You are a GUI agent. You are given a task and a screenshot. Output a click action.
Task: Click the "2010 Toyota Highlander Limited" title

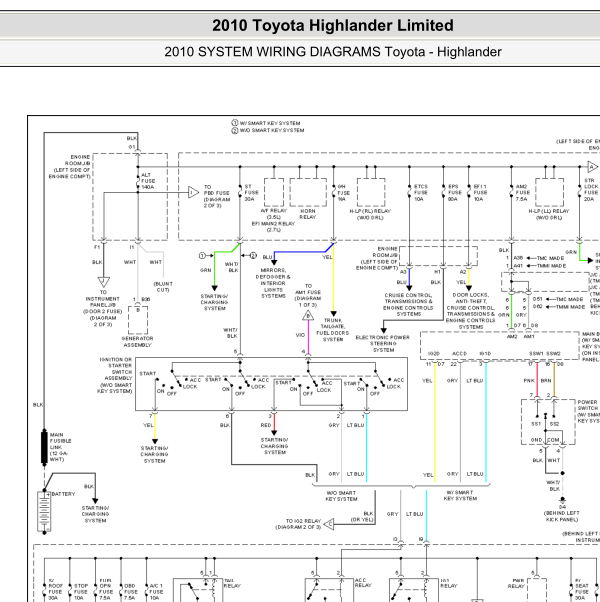click(x=332, y=26)
